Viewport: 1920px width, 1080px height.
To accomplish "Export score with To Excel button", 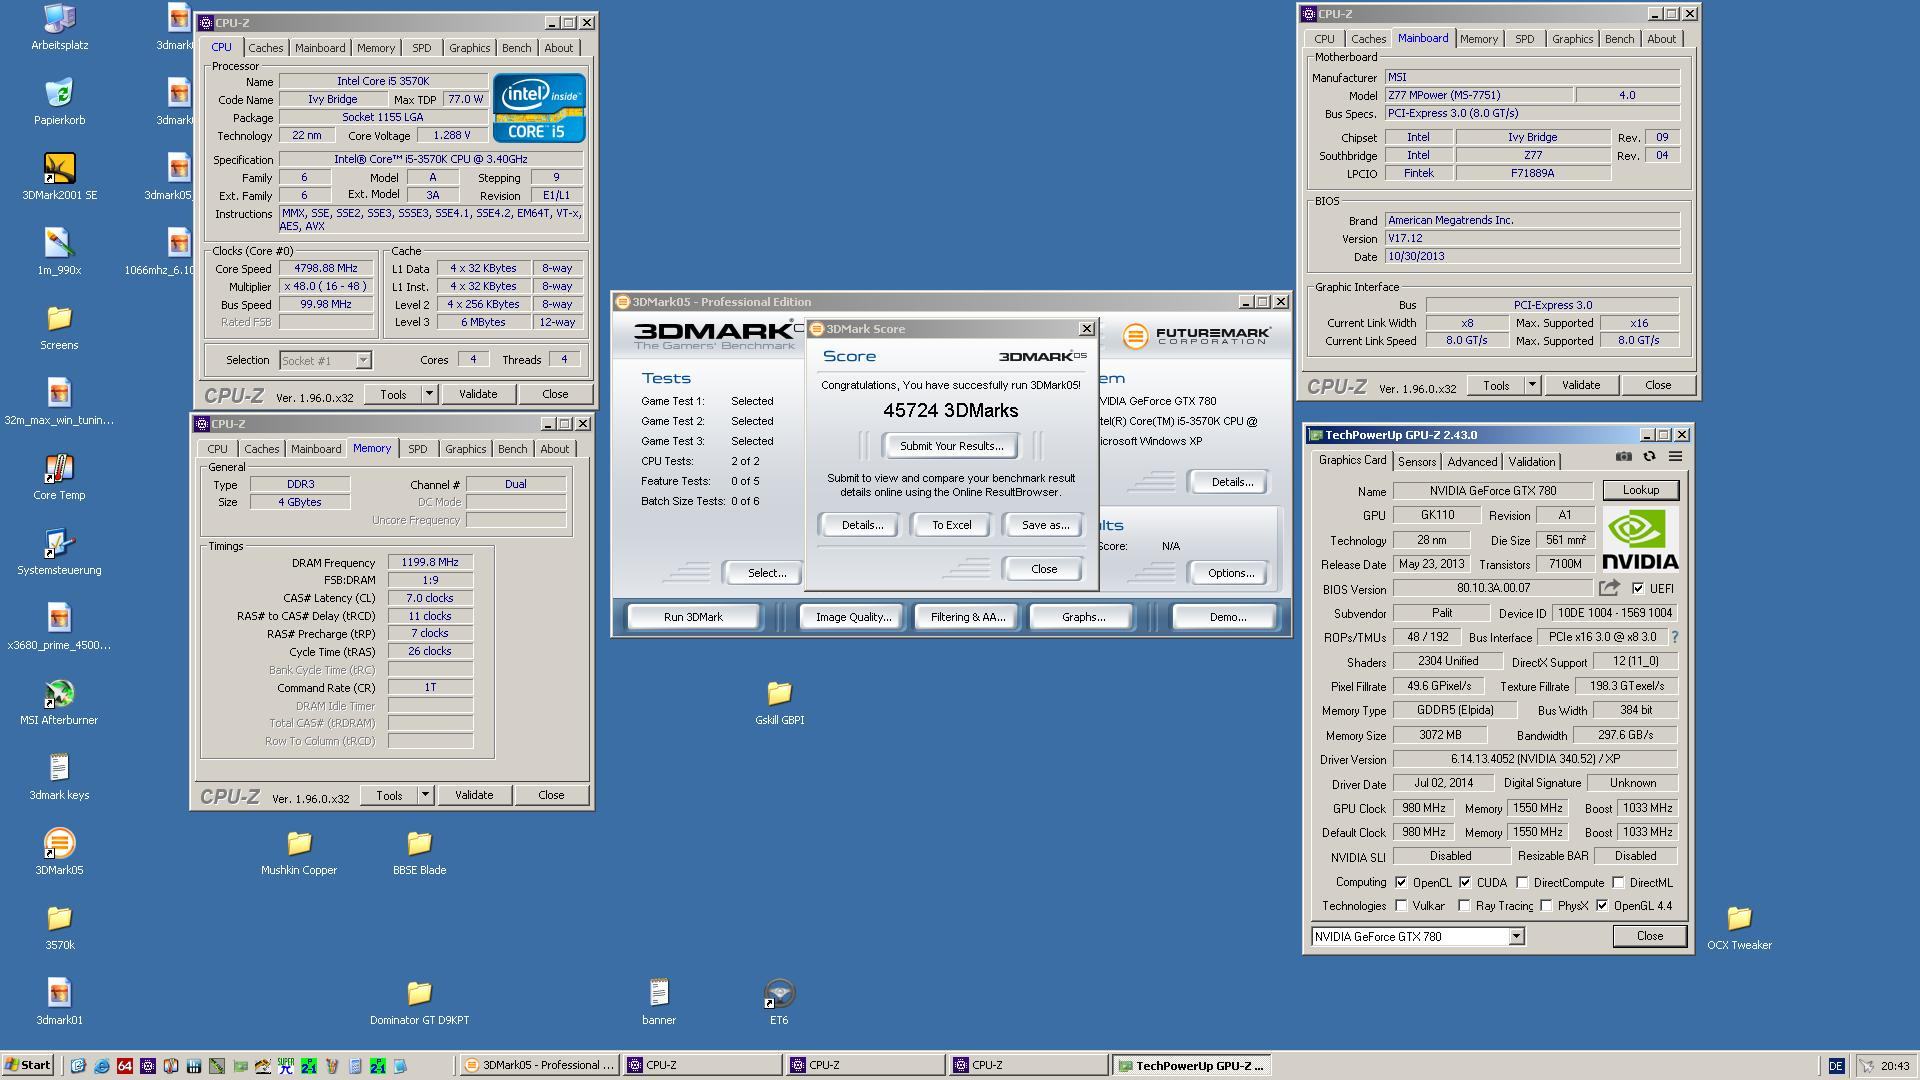I will tap(951, 525).
